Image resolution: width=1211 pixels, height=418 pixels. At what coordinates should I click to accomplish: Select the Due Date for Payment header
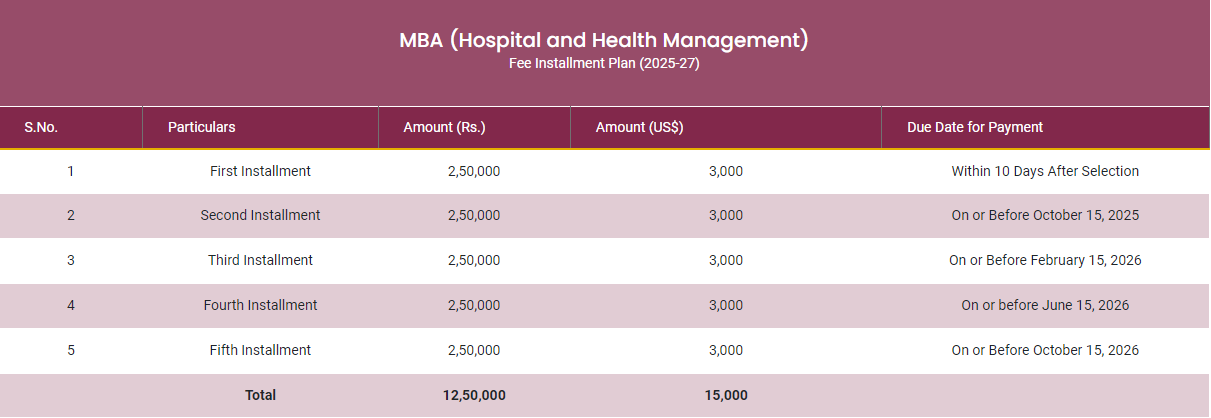975,127
